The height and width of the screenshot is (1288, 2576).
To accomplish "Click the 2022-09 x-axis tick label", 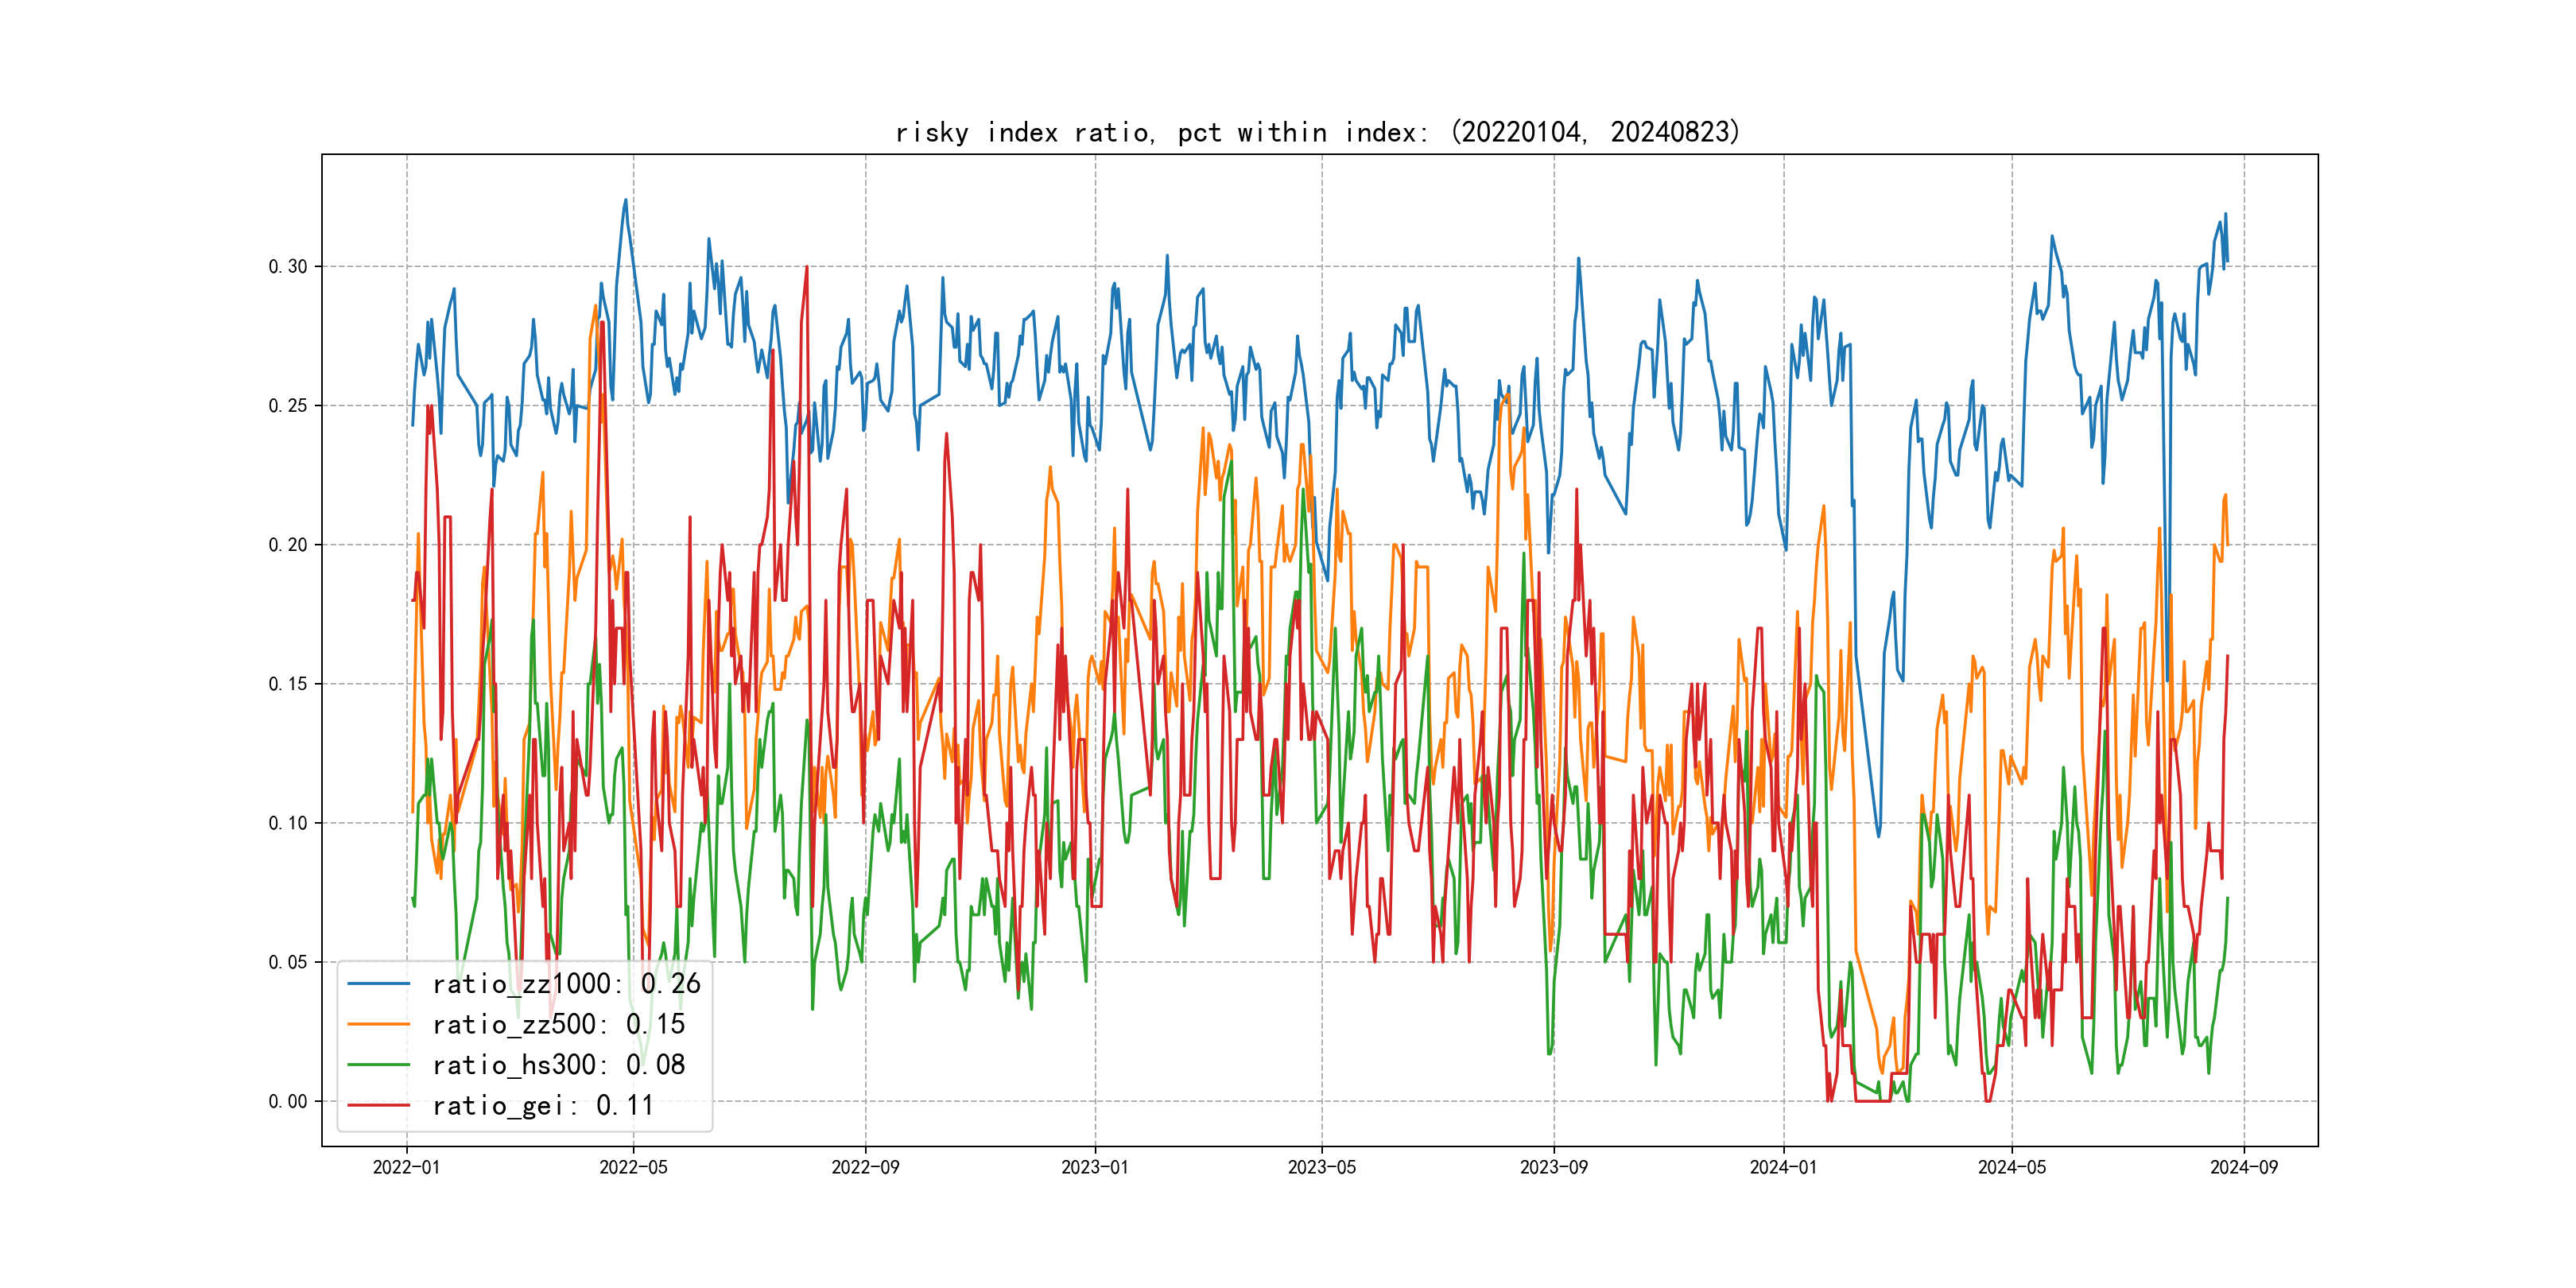I will point(865,1168).
